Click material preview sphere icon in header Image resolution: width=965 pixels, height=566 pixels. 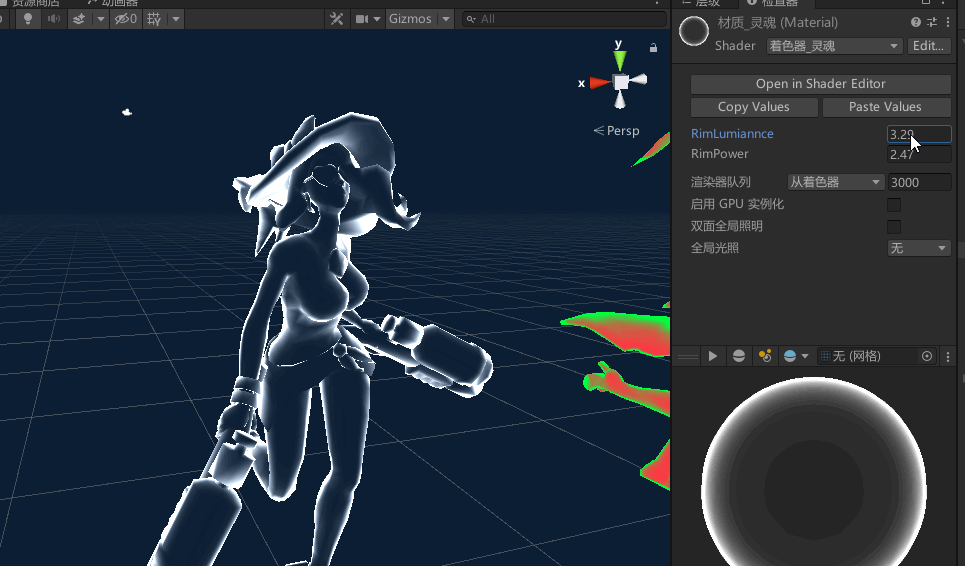coord(694,31)
